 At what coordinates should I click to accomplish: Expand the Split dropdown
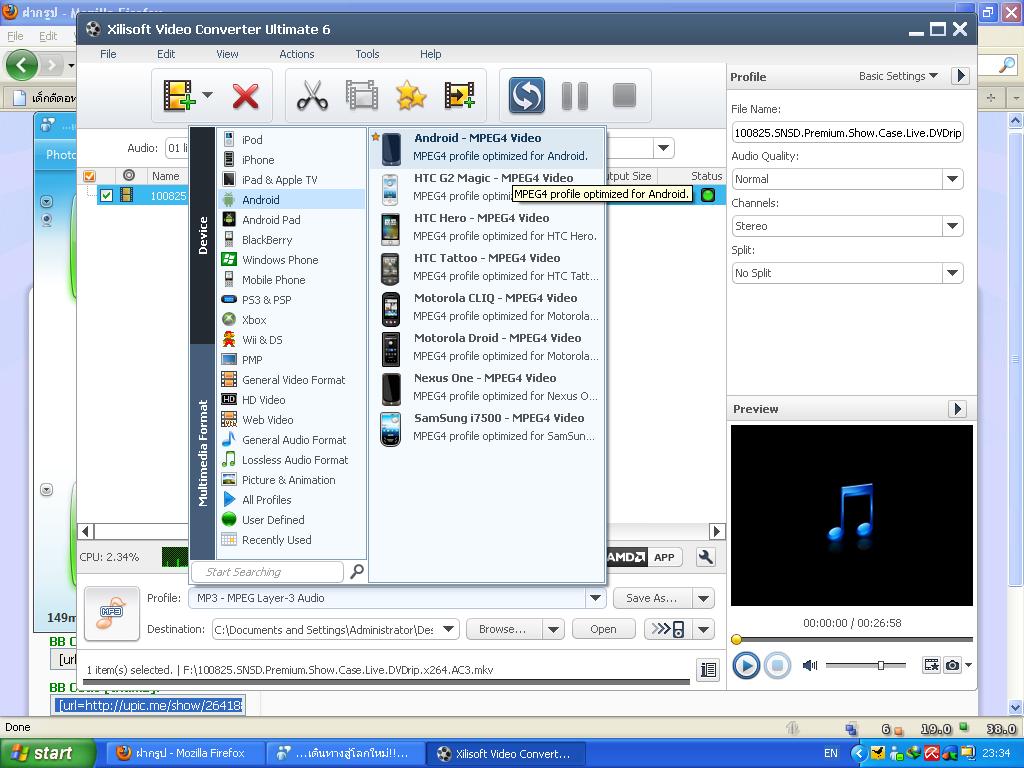coord(953,273)
